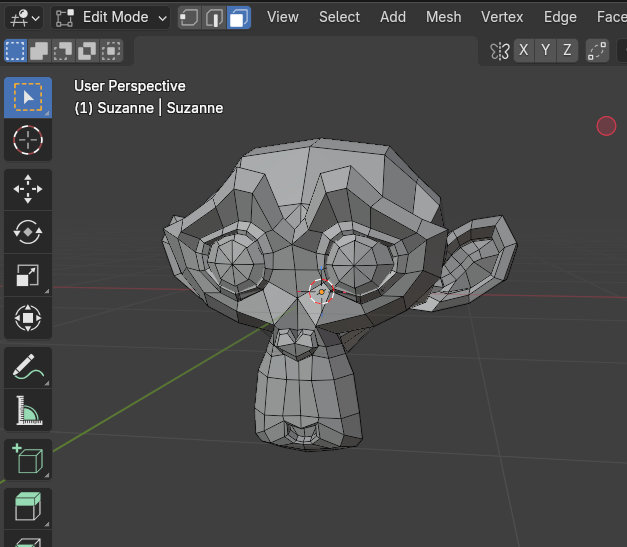Activate the Select Box tool

pyautogui.click(x=28, y=97)
